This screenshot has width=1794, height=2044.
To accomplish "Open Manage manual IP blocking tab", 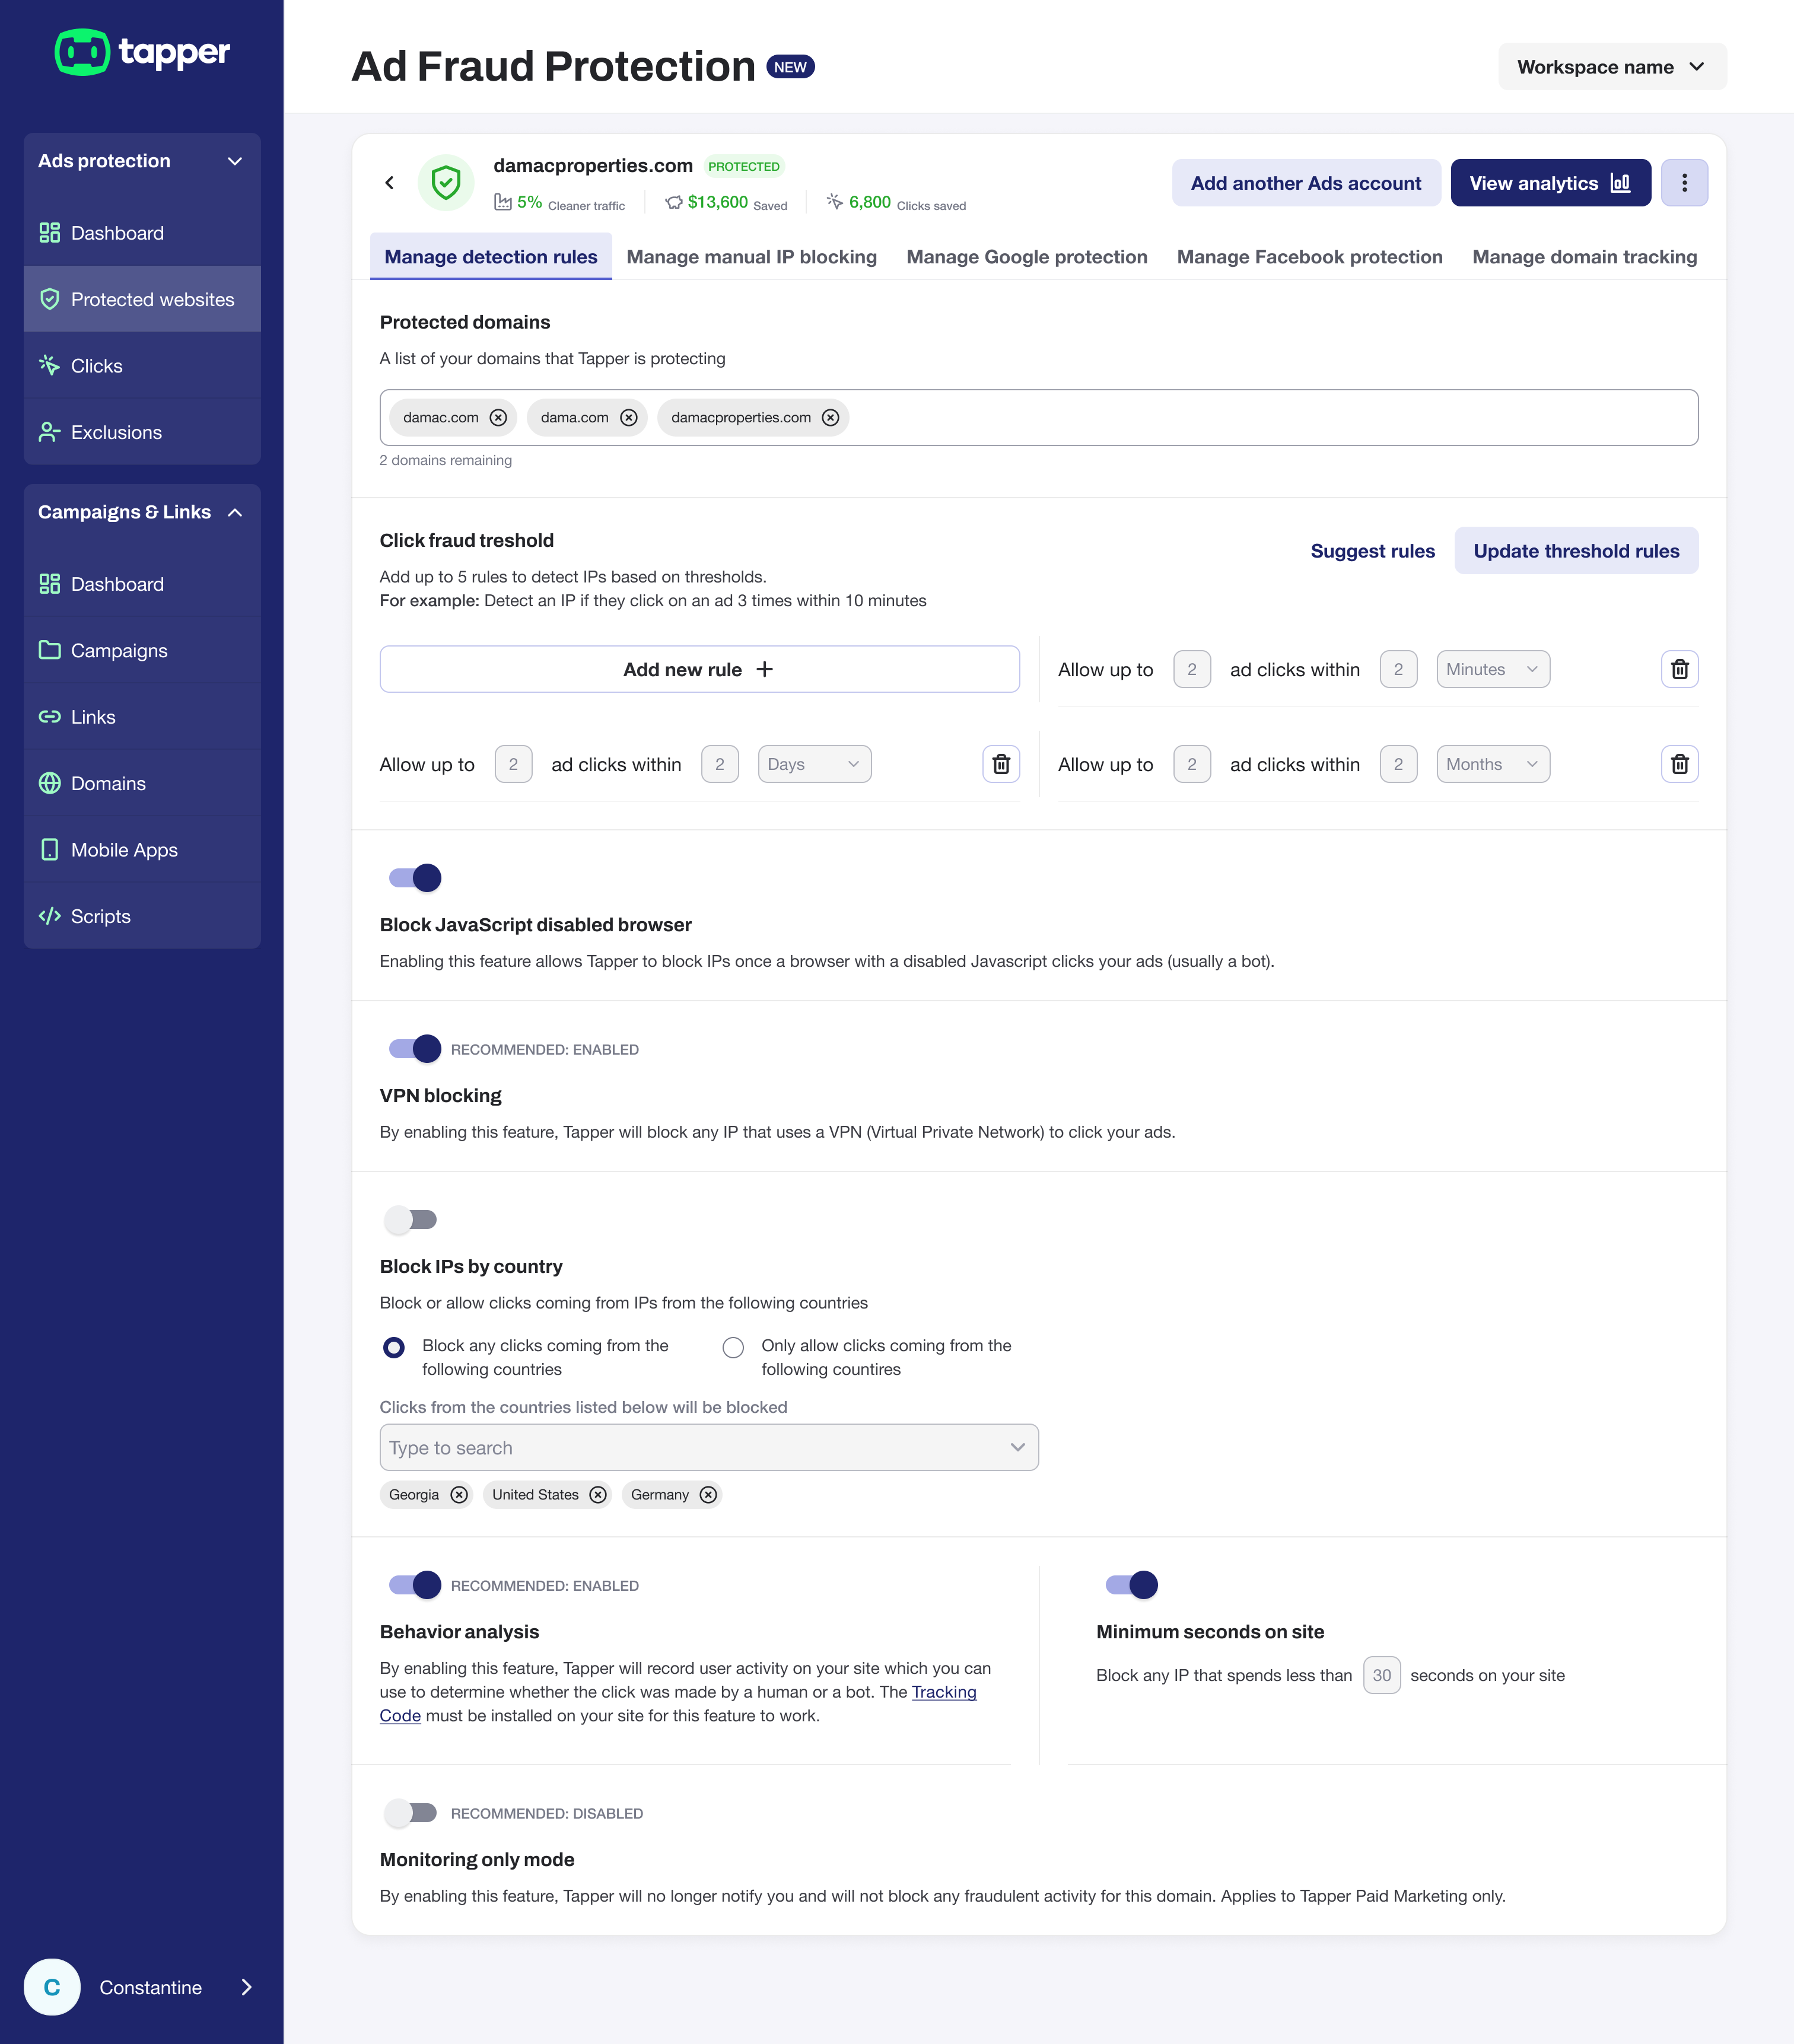I will [x=751, y=257].
